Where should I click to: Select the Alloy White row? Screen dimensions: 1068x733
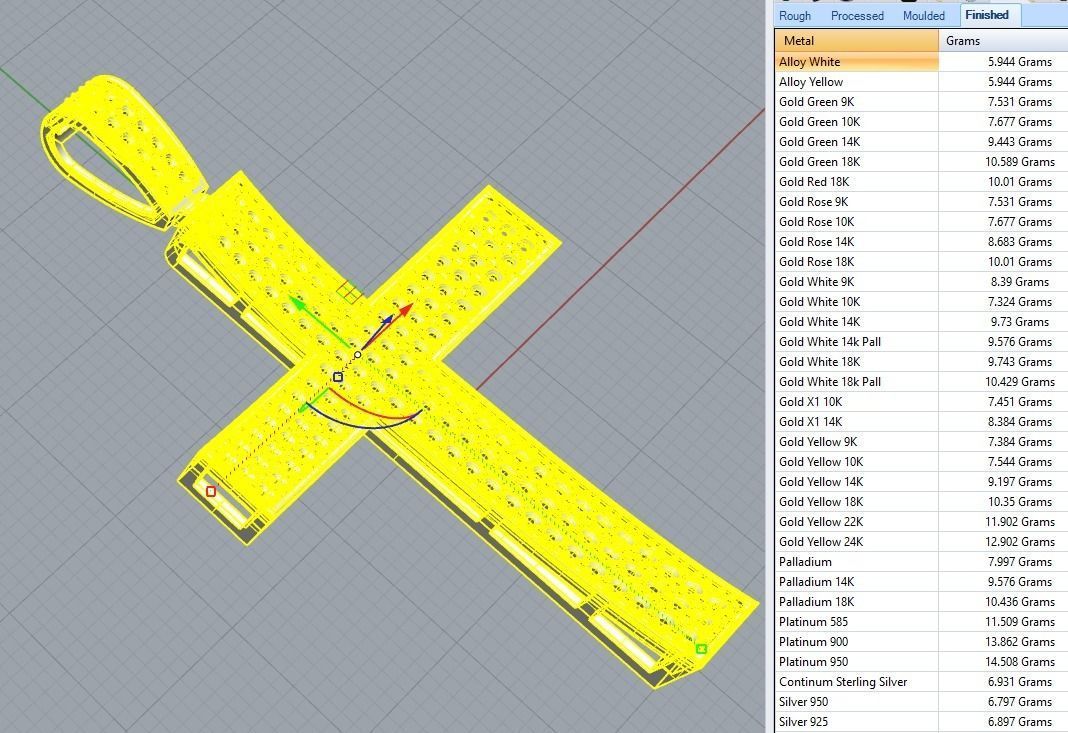click(x=922, y=61)
